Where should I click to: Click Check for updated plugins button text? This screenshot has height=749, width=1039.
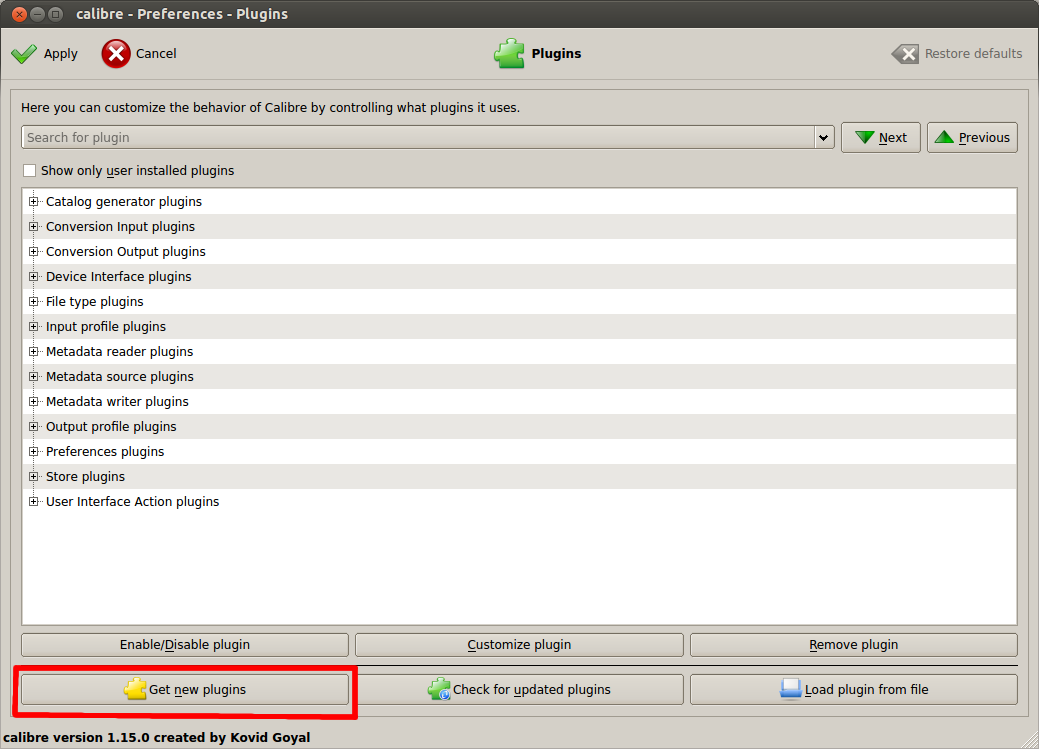point(531,689)
